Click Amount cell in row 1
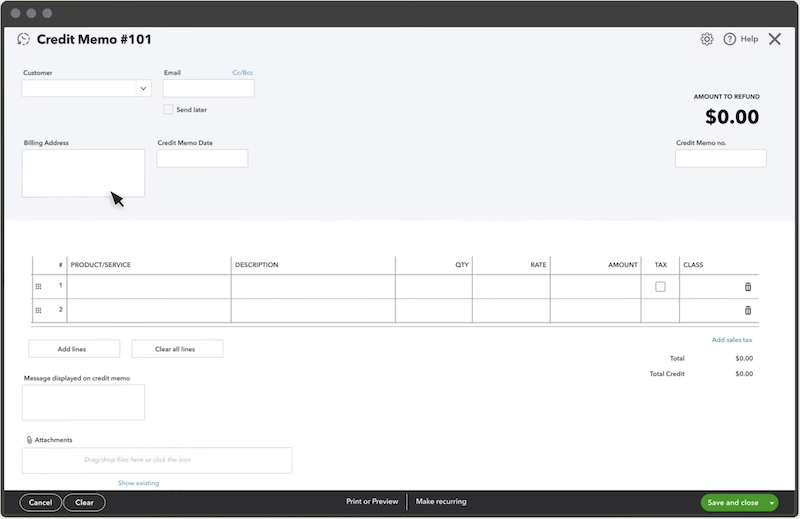The image size is (800, 519). 595,287
